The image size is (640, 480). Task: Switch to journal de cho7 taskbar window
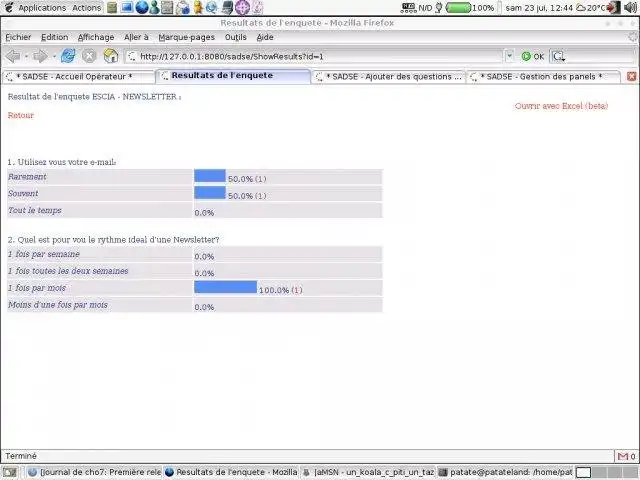[95, 472]
